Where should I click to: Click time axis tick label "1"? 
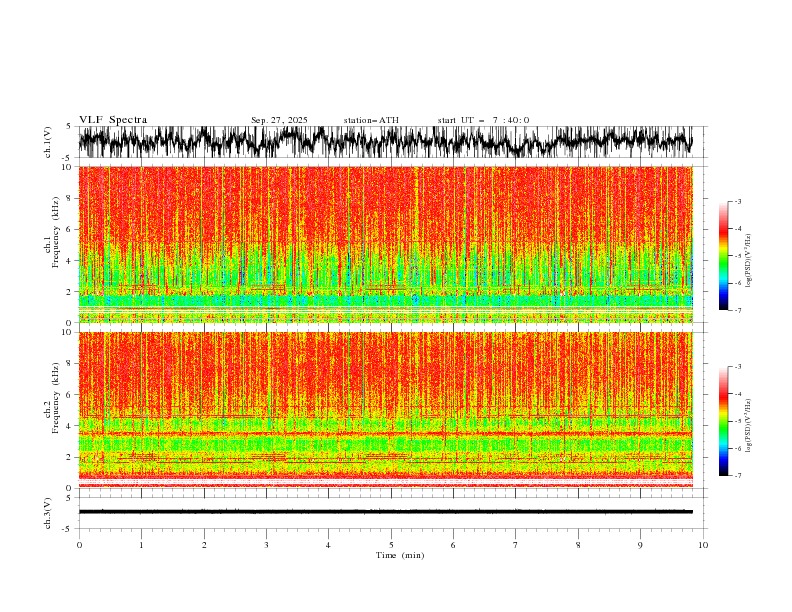[x=141, y=545]
